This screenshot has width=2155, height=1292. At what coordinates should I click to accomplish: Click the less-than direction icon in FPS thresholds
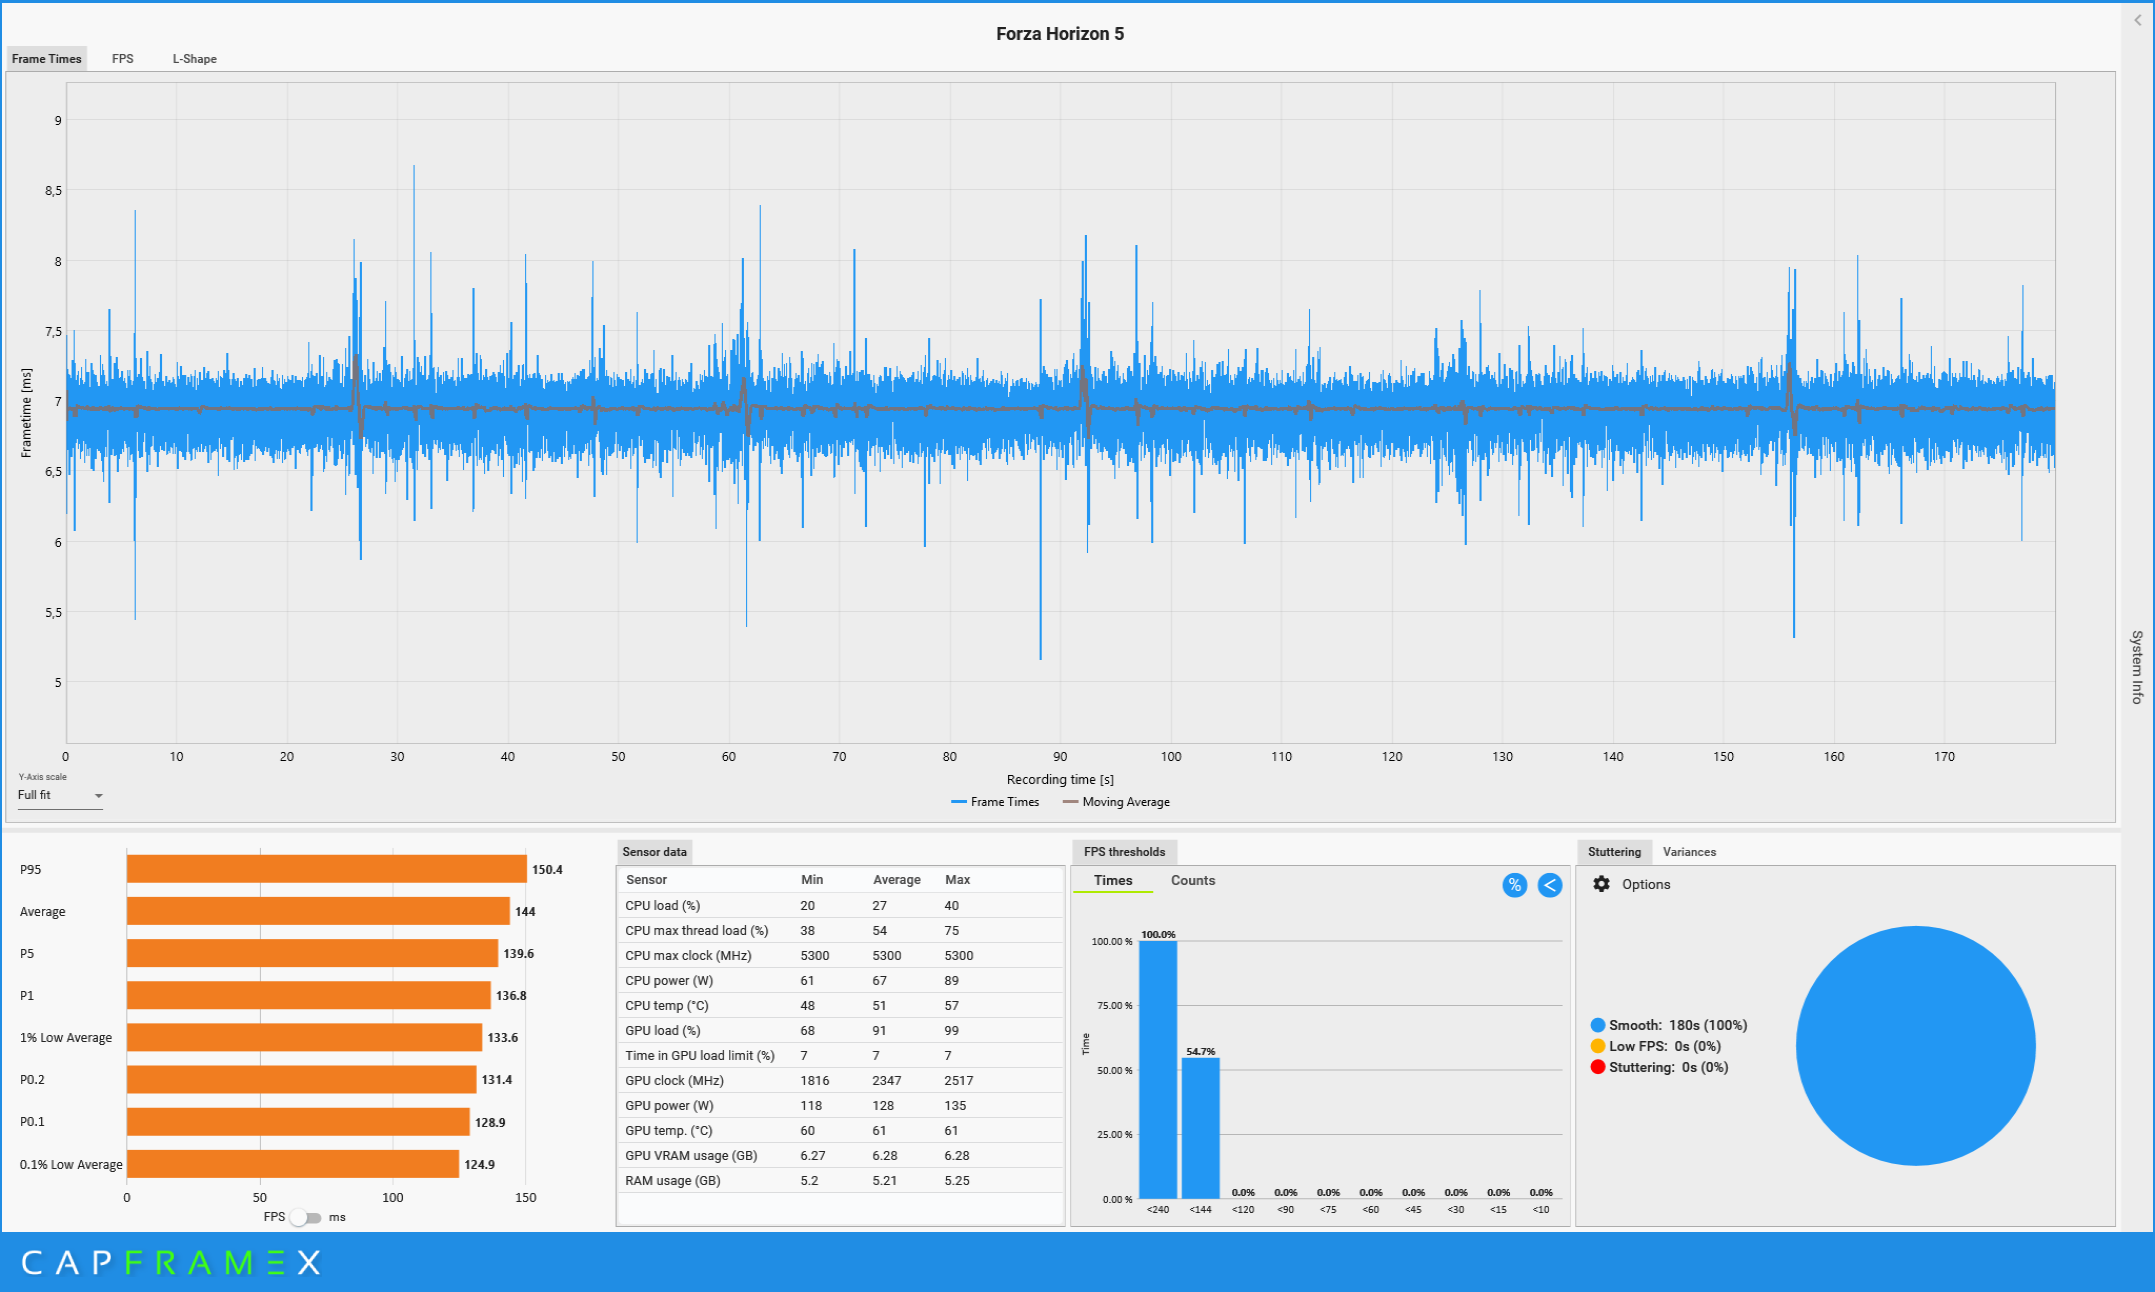[1549, 885]
